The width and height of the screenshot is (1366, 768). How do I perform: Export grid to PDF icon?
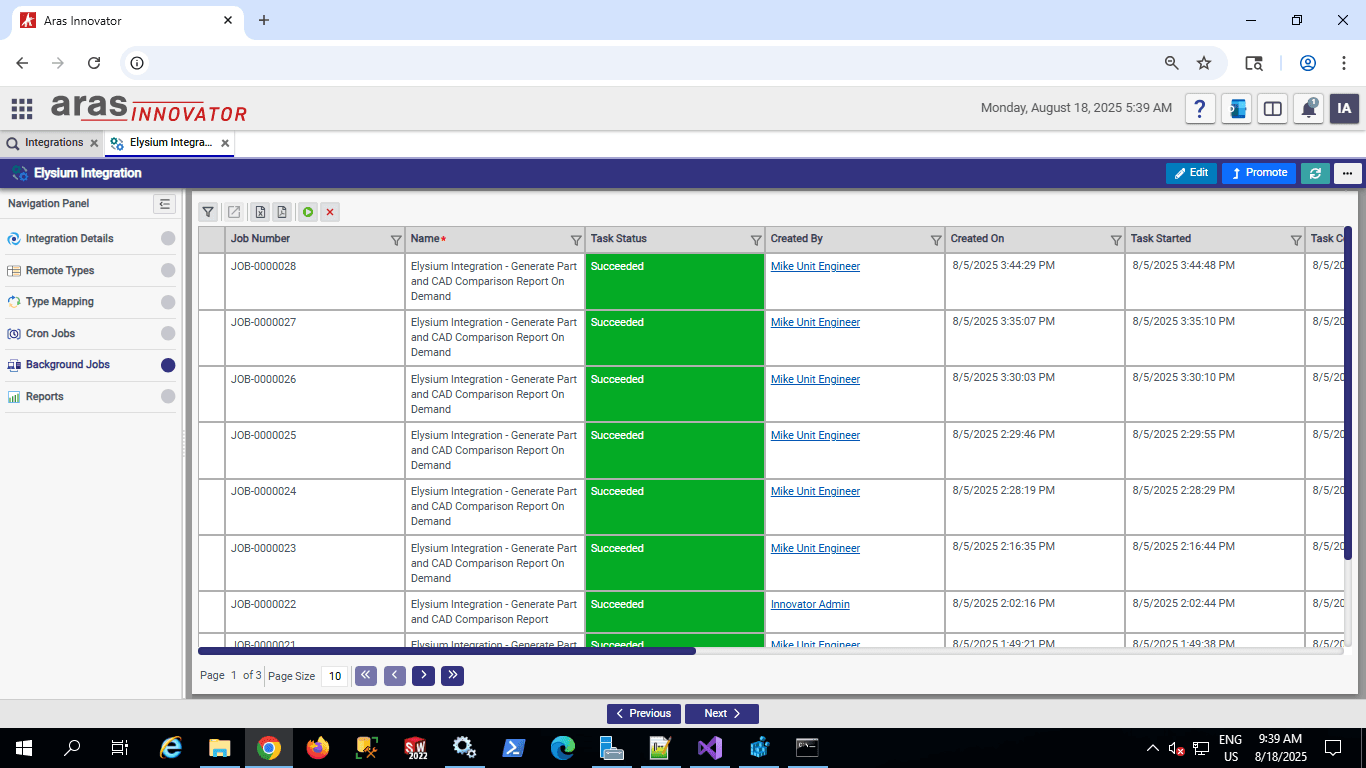click(282, 212)
